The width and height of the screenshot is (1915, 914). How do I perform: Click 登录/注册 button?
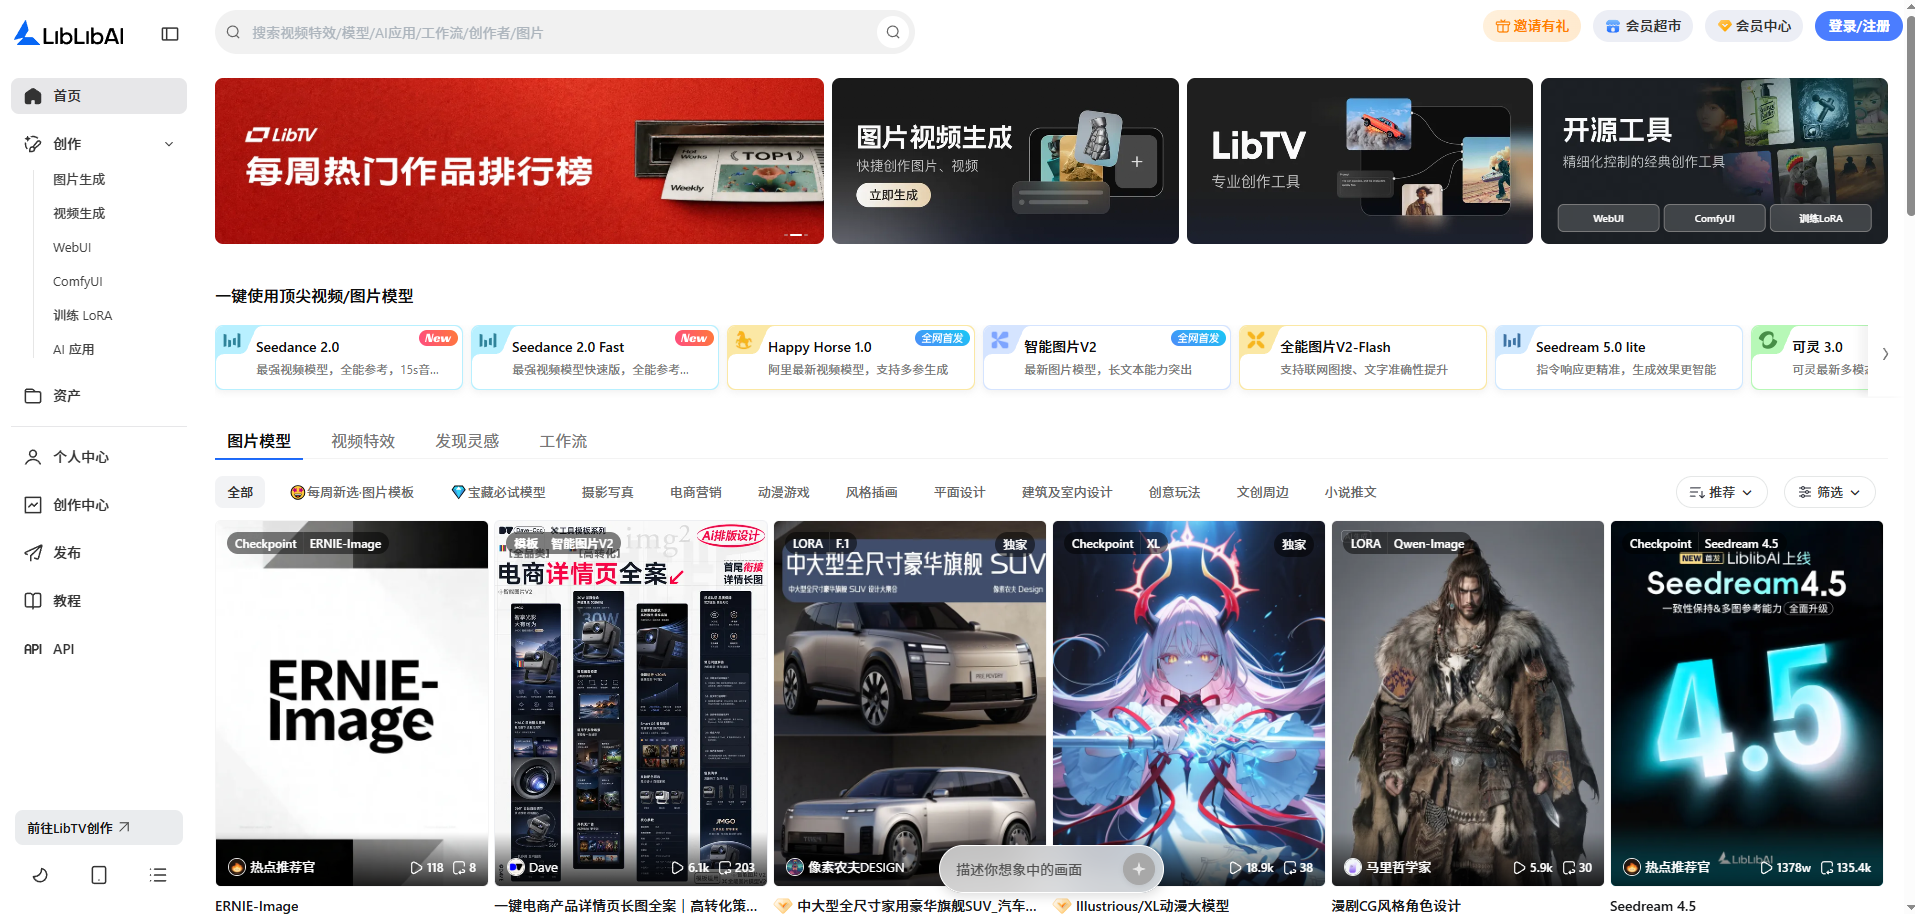(x=1858, y=26)
